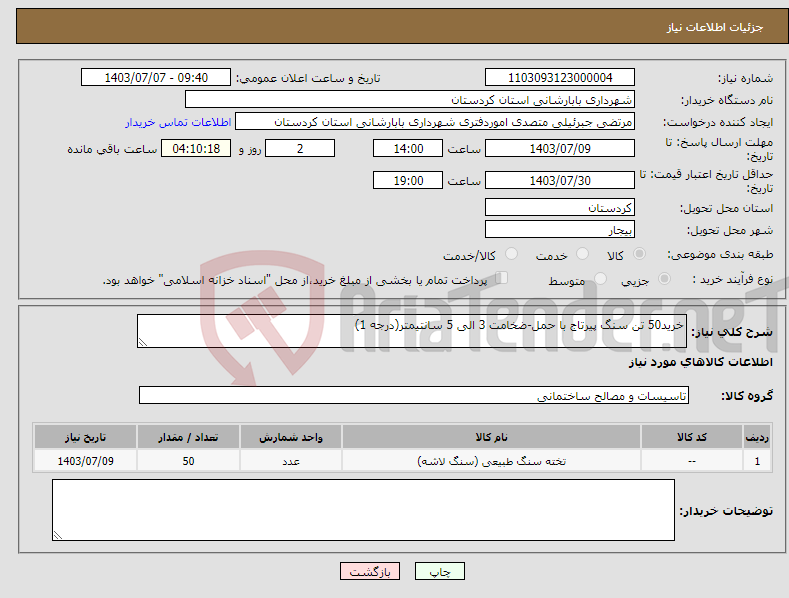789x598 pixels.
Task: Click the table date cell 1403/07/09
Action: coord(86,461)
